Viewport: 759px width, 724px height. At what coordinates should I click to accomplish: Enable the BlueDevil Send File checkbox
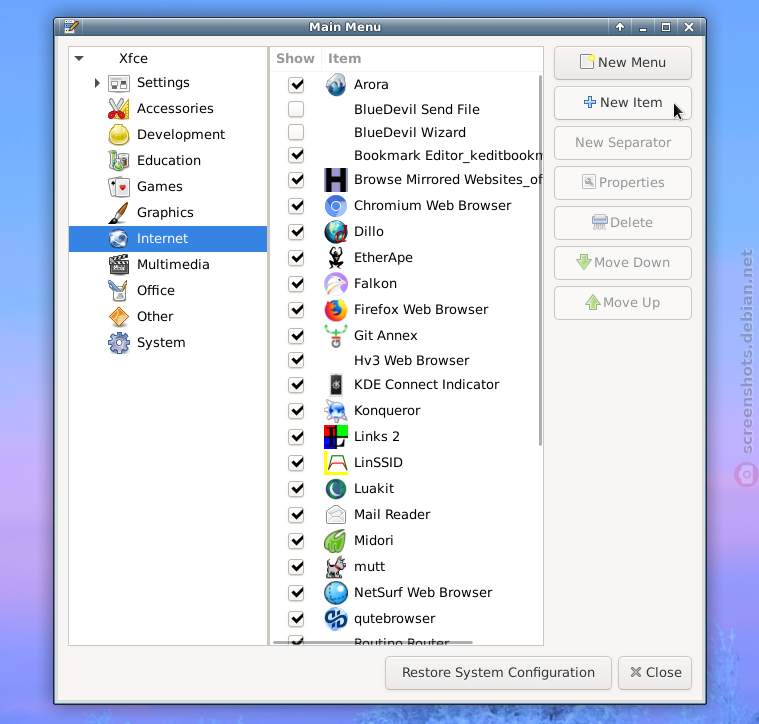pyautogui.click(x=296, y=109)
